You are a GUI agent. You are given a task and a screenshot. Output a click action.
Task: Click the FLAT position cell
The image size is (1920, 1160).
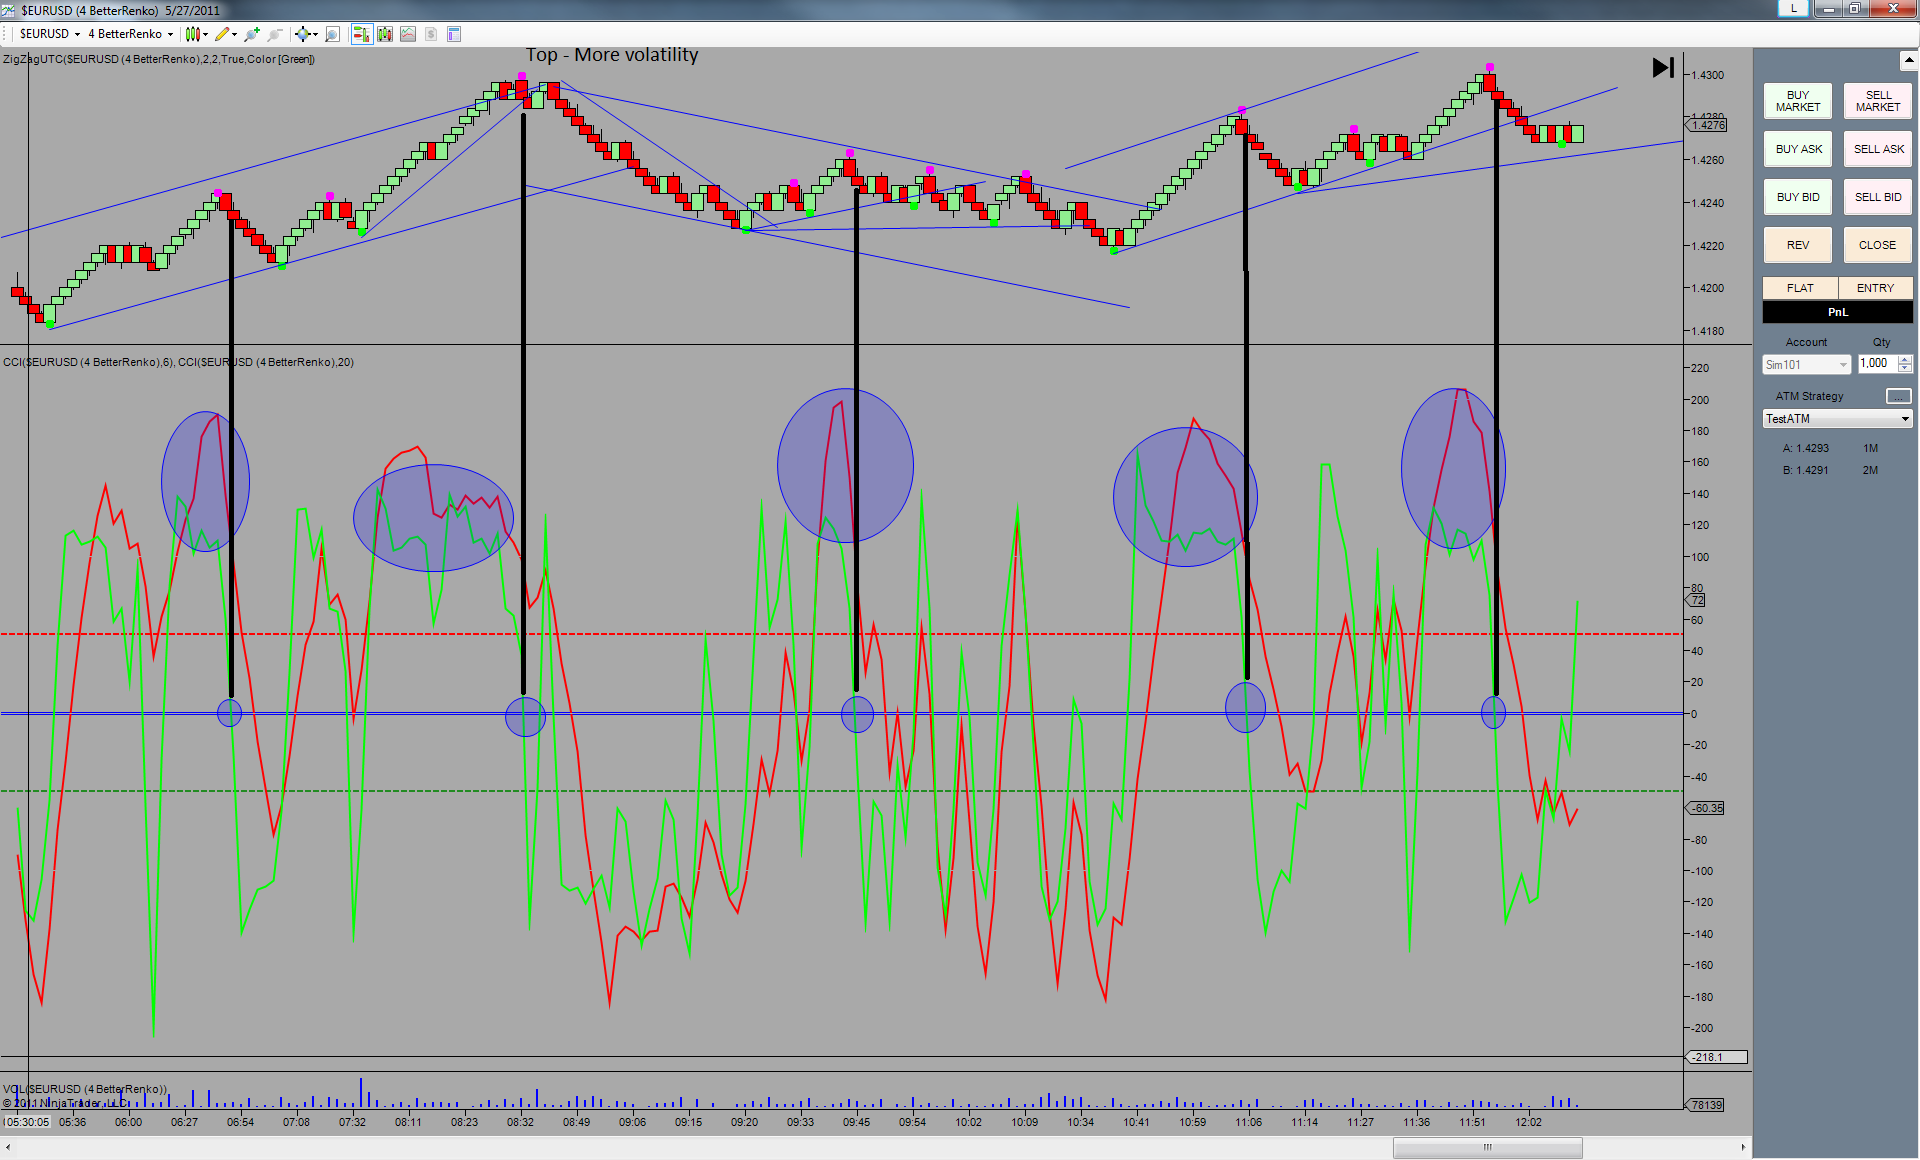pos(1800,288)
